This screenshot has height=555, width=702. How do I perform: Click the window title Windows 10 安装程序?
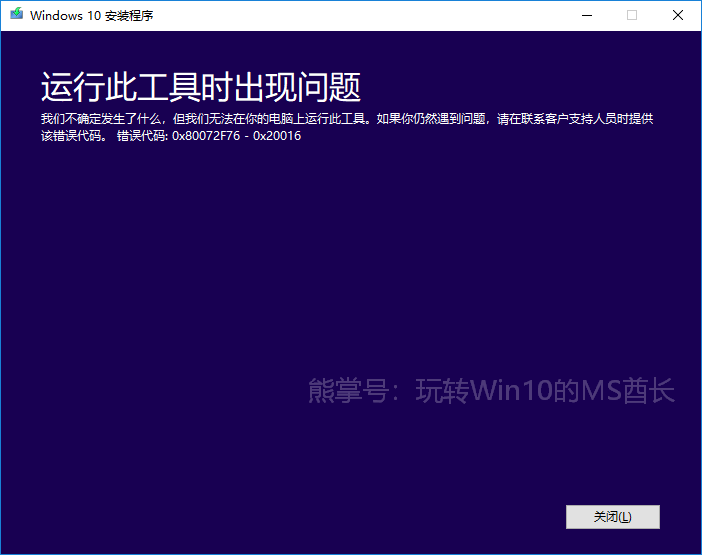click(x=91, y=16)
